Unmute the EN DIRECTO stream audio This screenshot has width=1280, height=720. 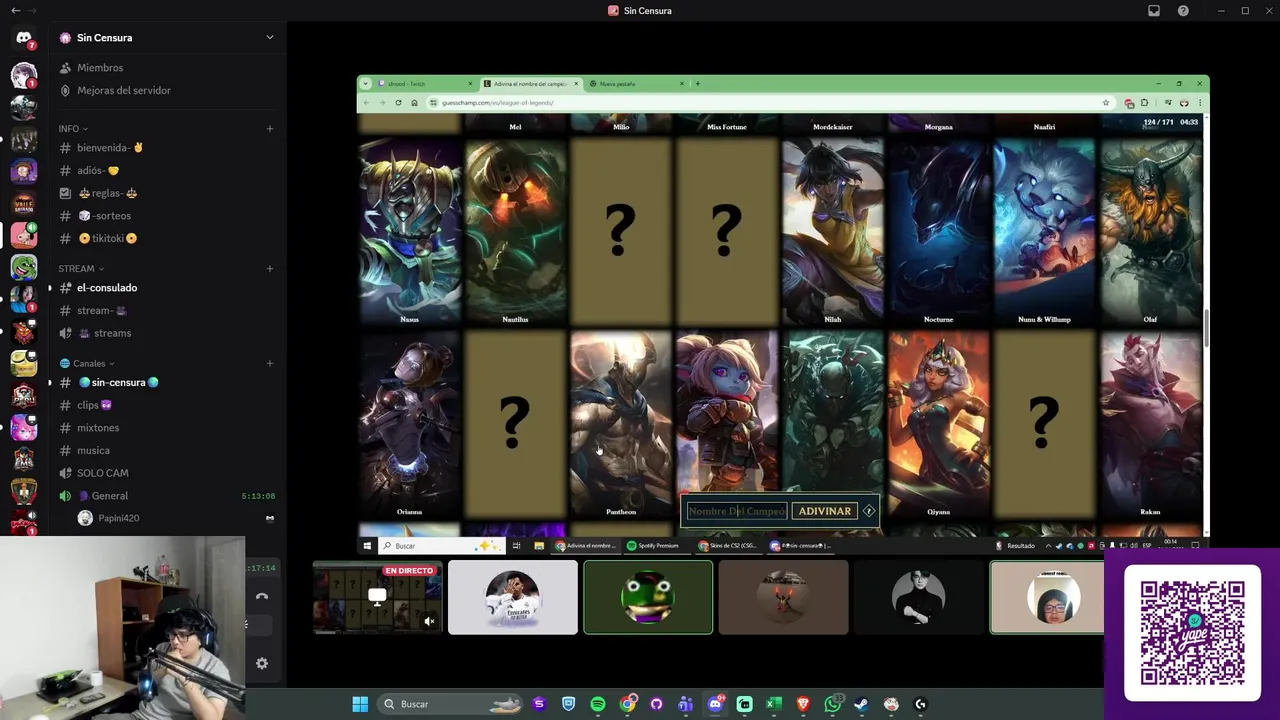click(x=429, y=621)
